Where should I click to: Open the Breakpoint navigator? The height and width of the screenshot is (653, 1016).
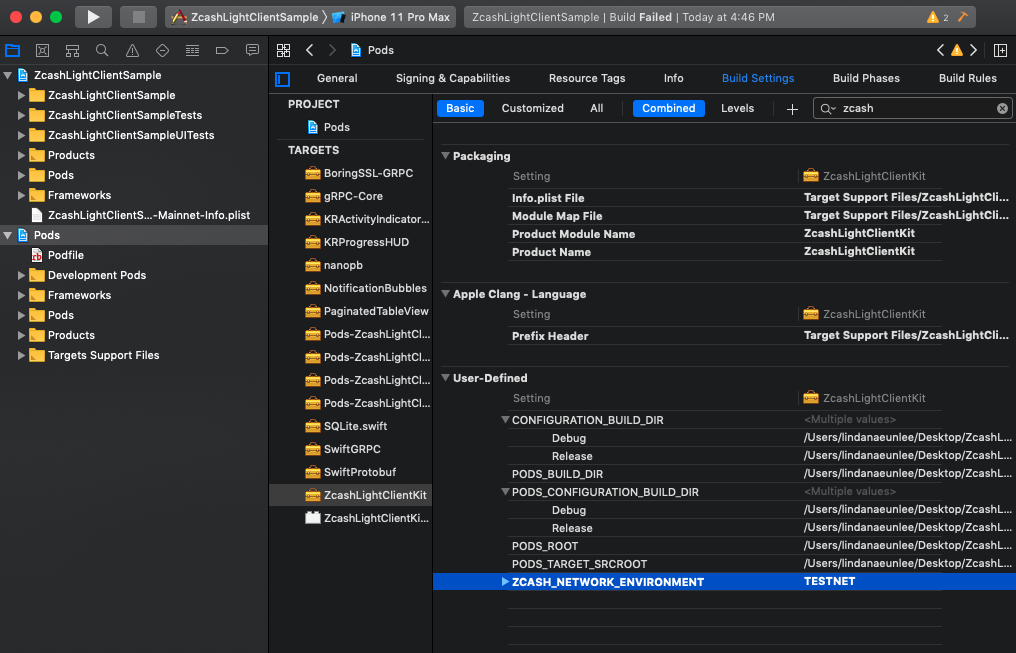pos(222,51)
